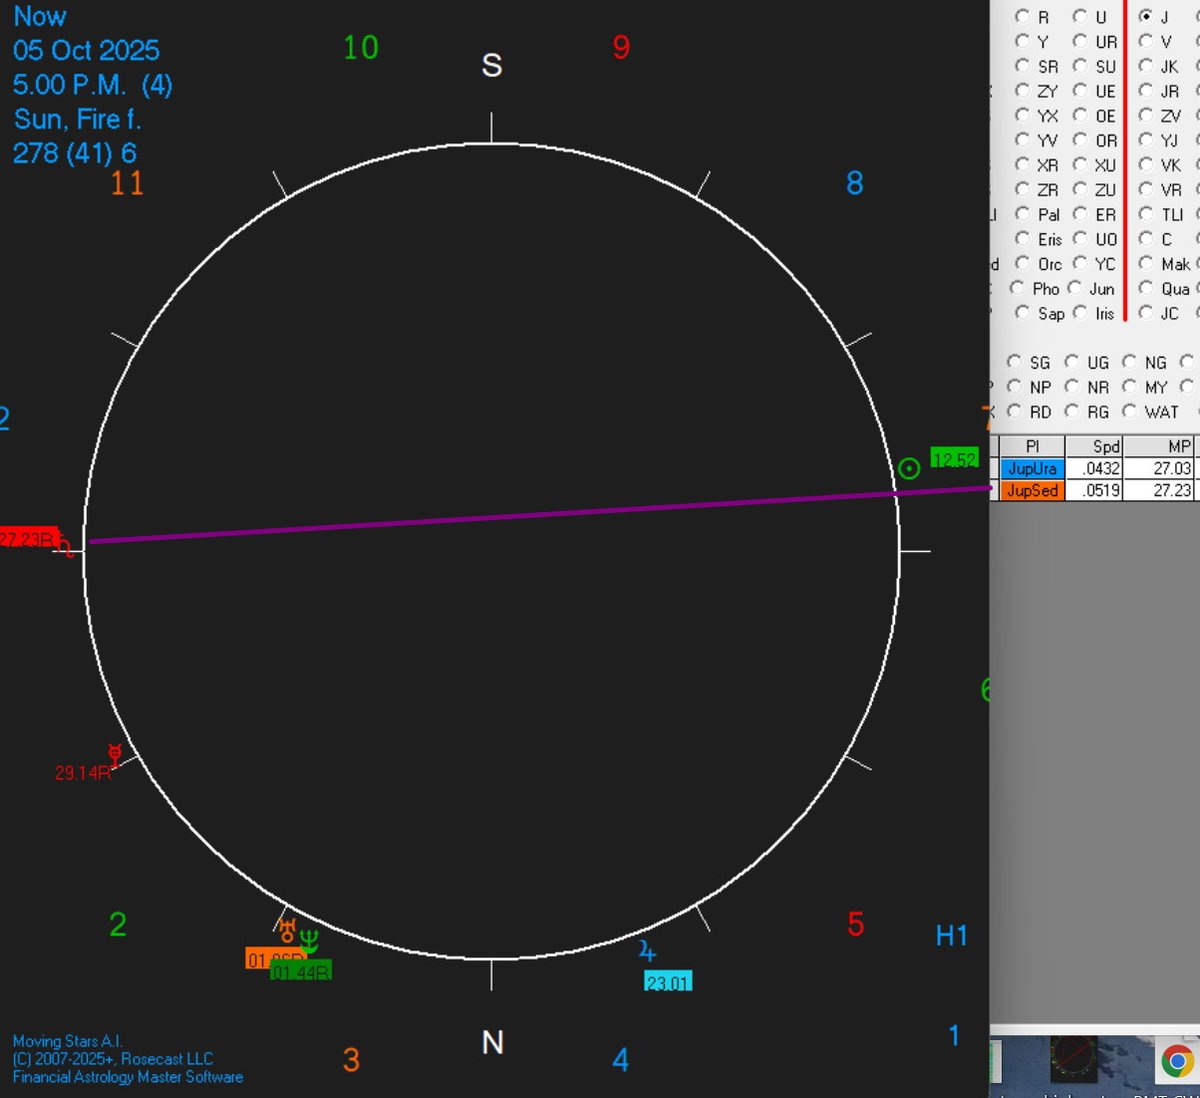Select the U radio button

point(1080,16)
